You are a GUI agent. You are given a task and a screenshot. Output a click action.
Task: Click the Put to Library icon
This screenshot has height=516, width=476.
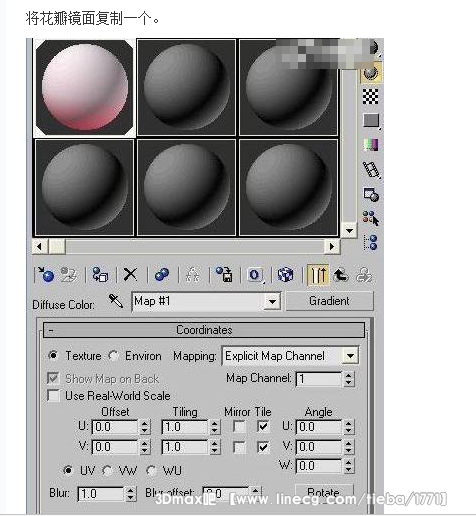pos(224,275)
